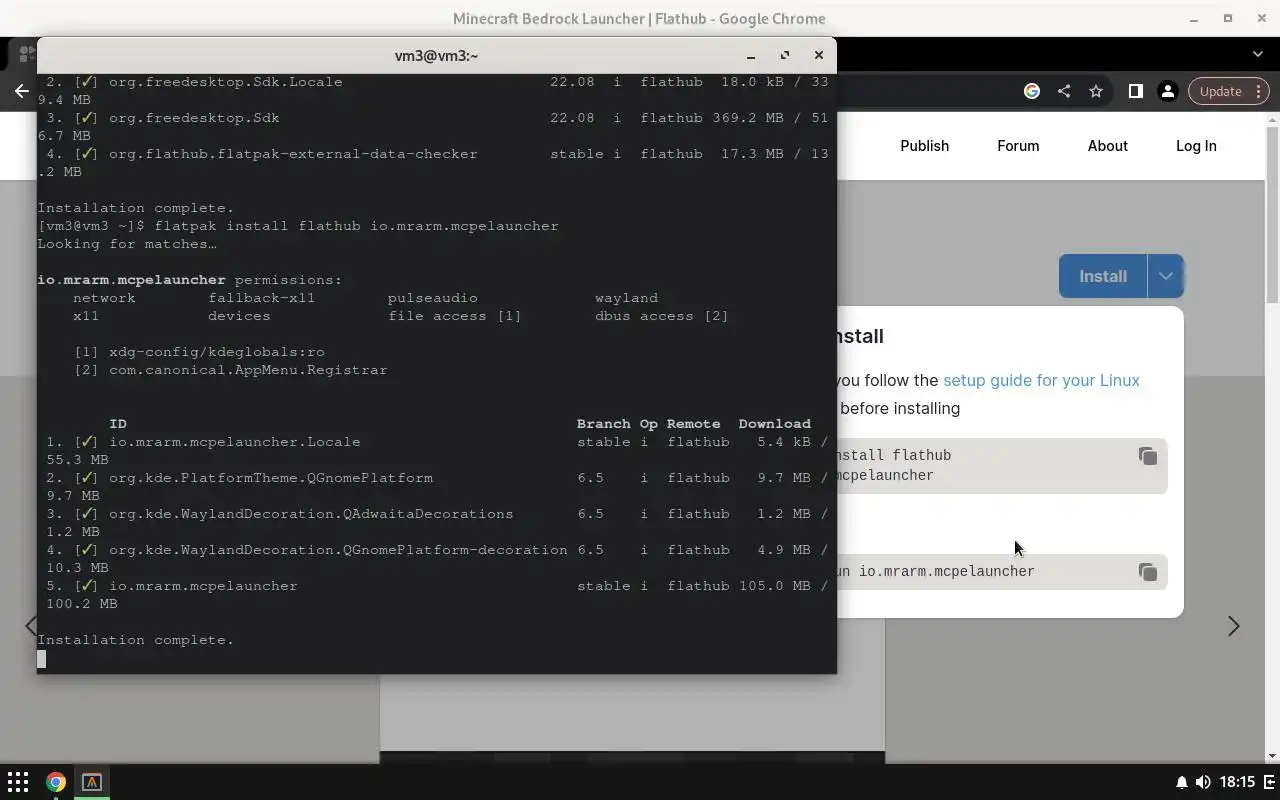The height and width of the screenshot is (800, 1280).
Task: Open Forum in Flathub navigation
Action: (x=1018, y=146)
